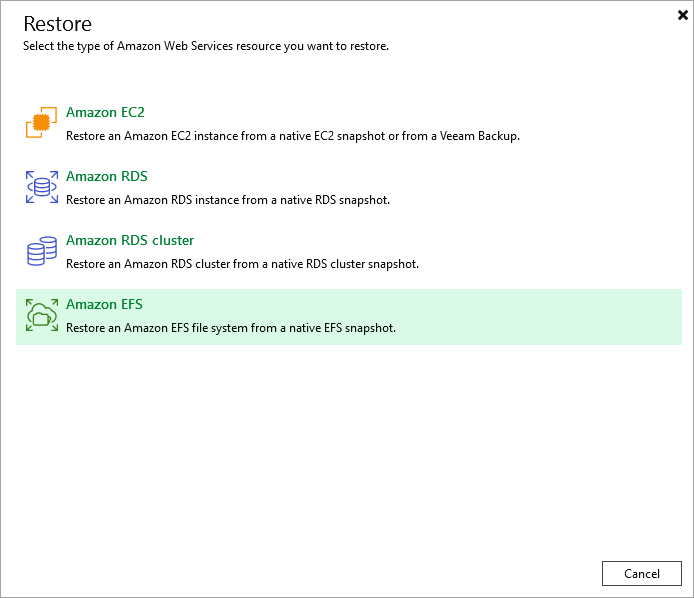Click the Restore dialog heading

tap(57, 24)
